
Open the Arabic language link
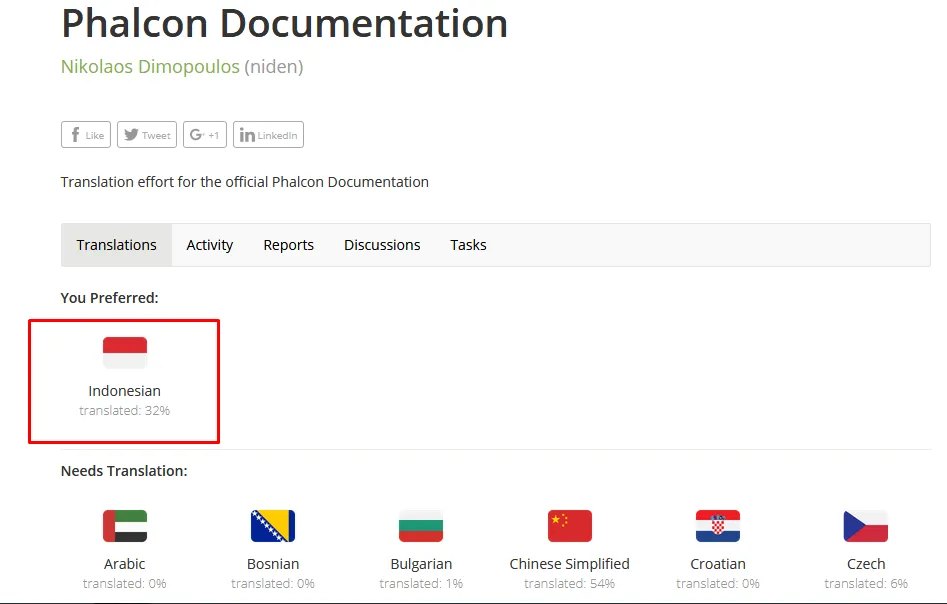pos(124,564)
